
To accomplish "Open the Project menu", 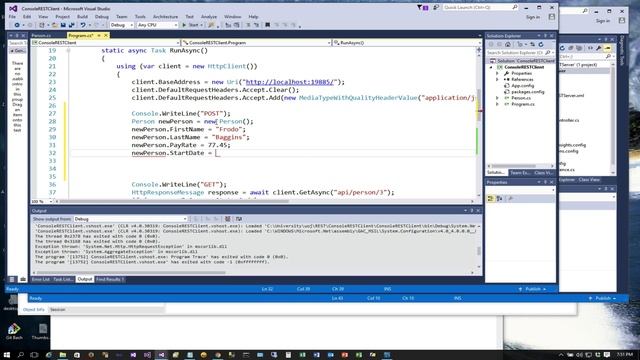I will [62, 17].
